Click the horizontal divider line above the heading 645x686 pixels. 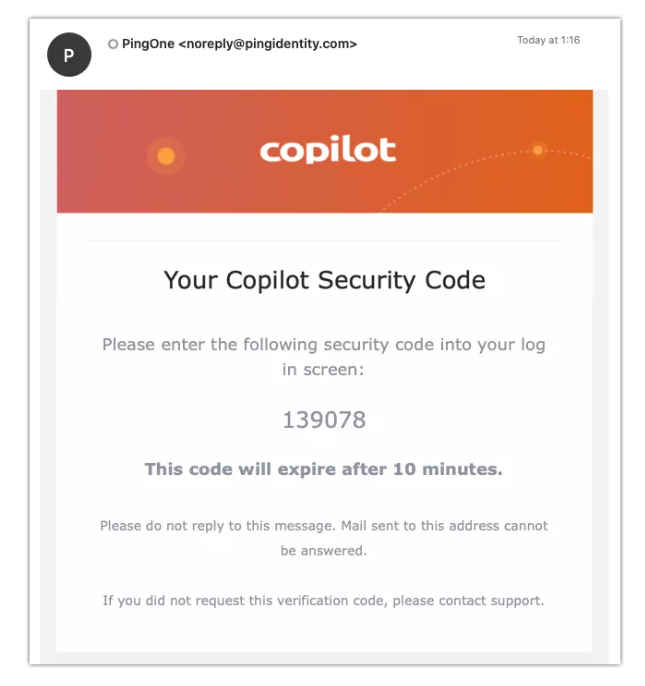[x=324, y=241]
